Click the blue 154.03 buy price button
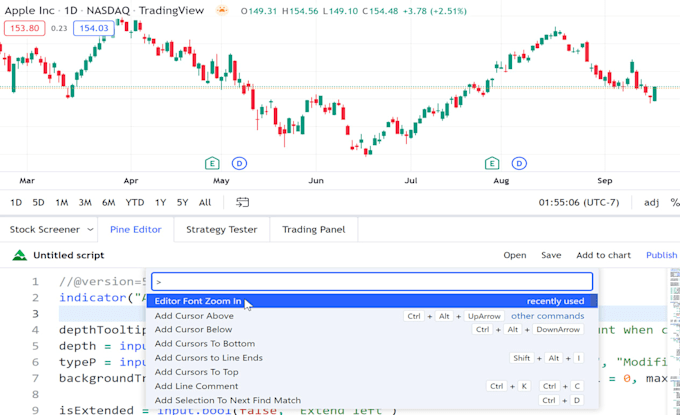Image resolution: width=680 pixels, height=415 pixels. click(94, 28)
